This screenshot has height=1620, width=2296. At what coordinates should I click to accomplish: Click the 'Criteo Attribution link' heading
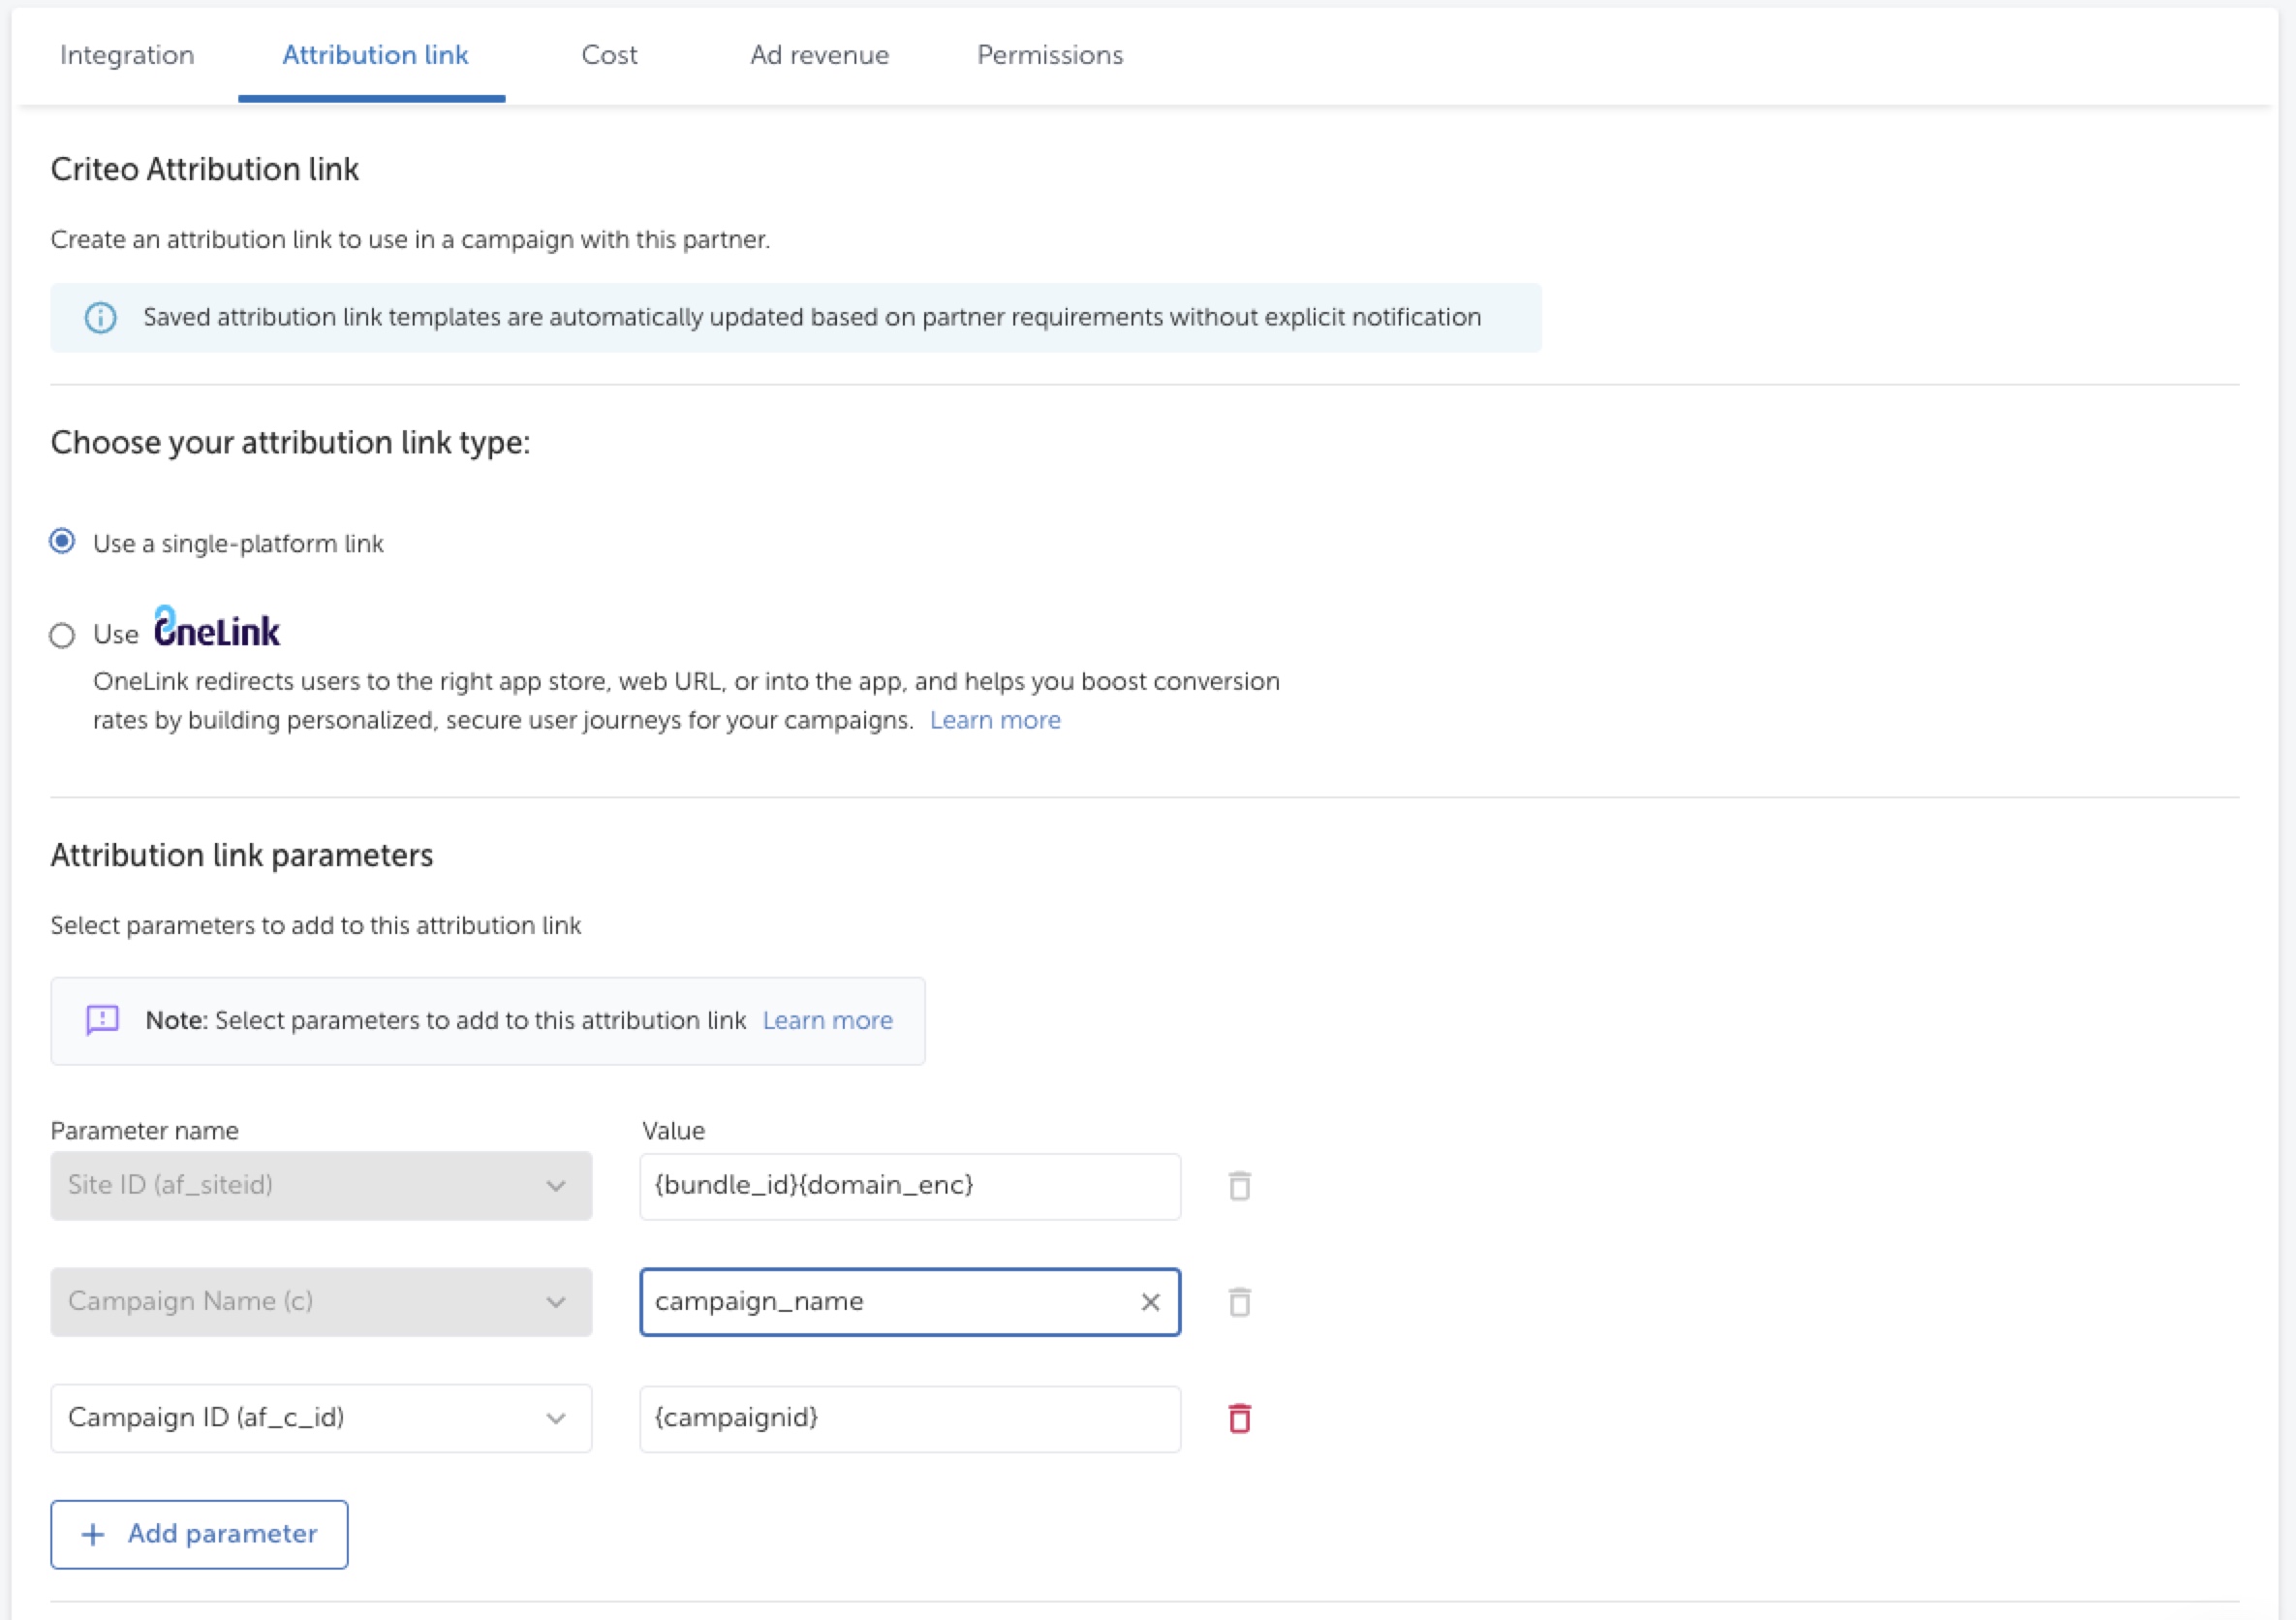205,169
